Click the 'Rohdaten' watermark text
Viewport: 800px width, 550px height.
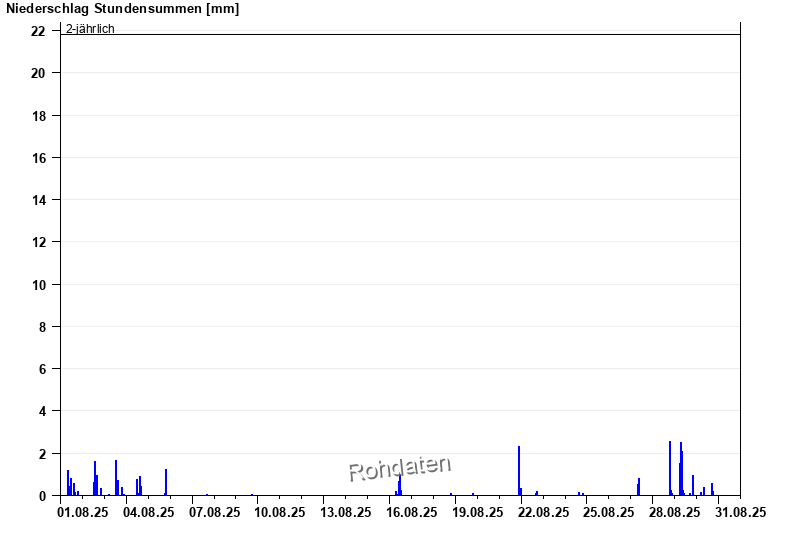[x=400, y=467]
